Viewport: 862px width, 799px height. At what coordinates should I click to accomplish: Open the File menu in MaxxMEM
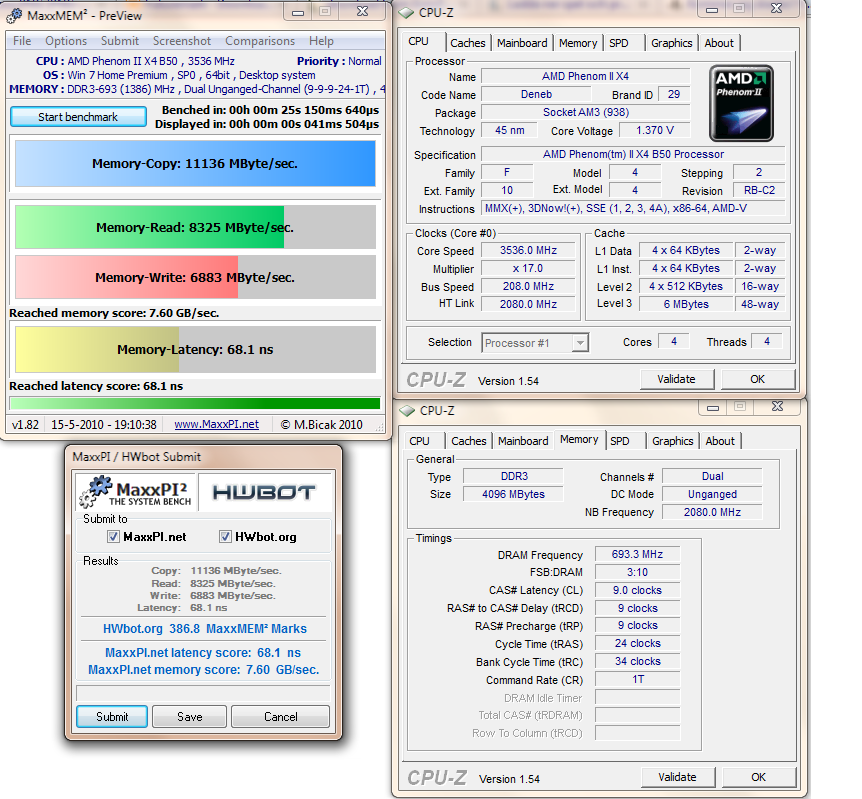point(22,41)
